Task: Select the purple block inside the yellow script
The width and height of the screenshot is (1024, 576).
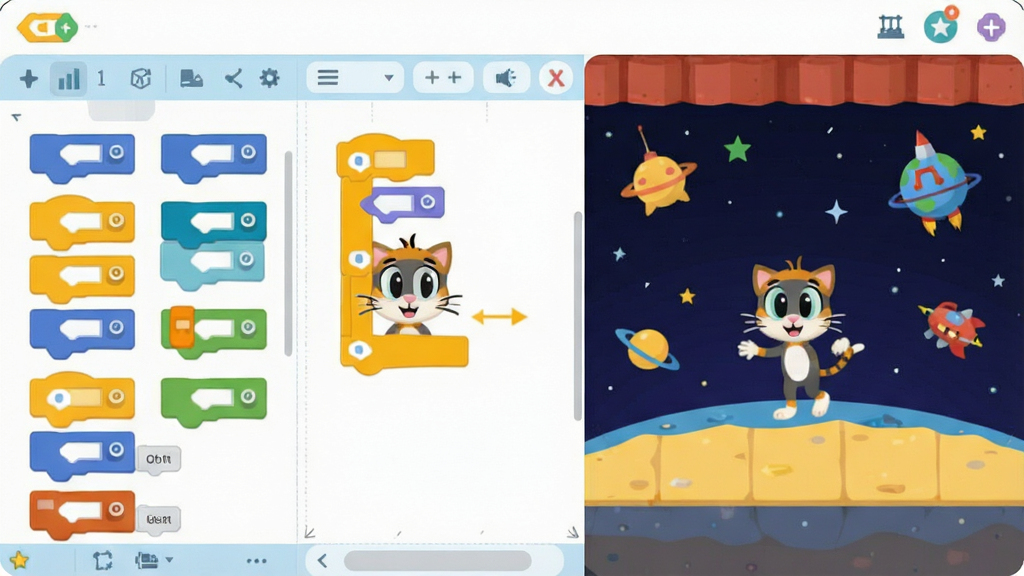Action: tap(402, 202)
